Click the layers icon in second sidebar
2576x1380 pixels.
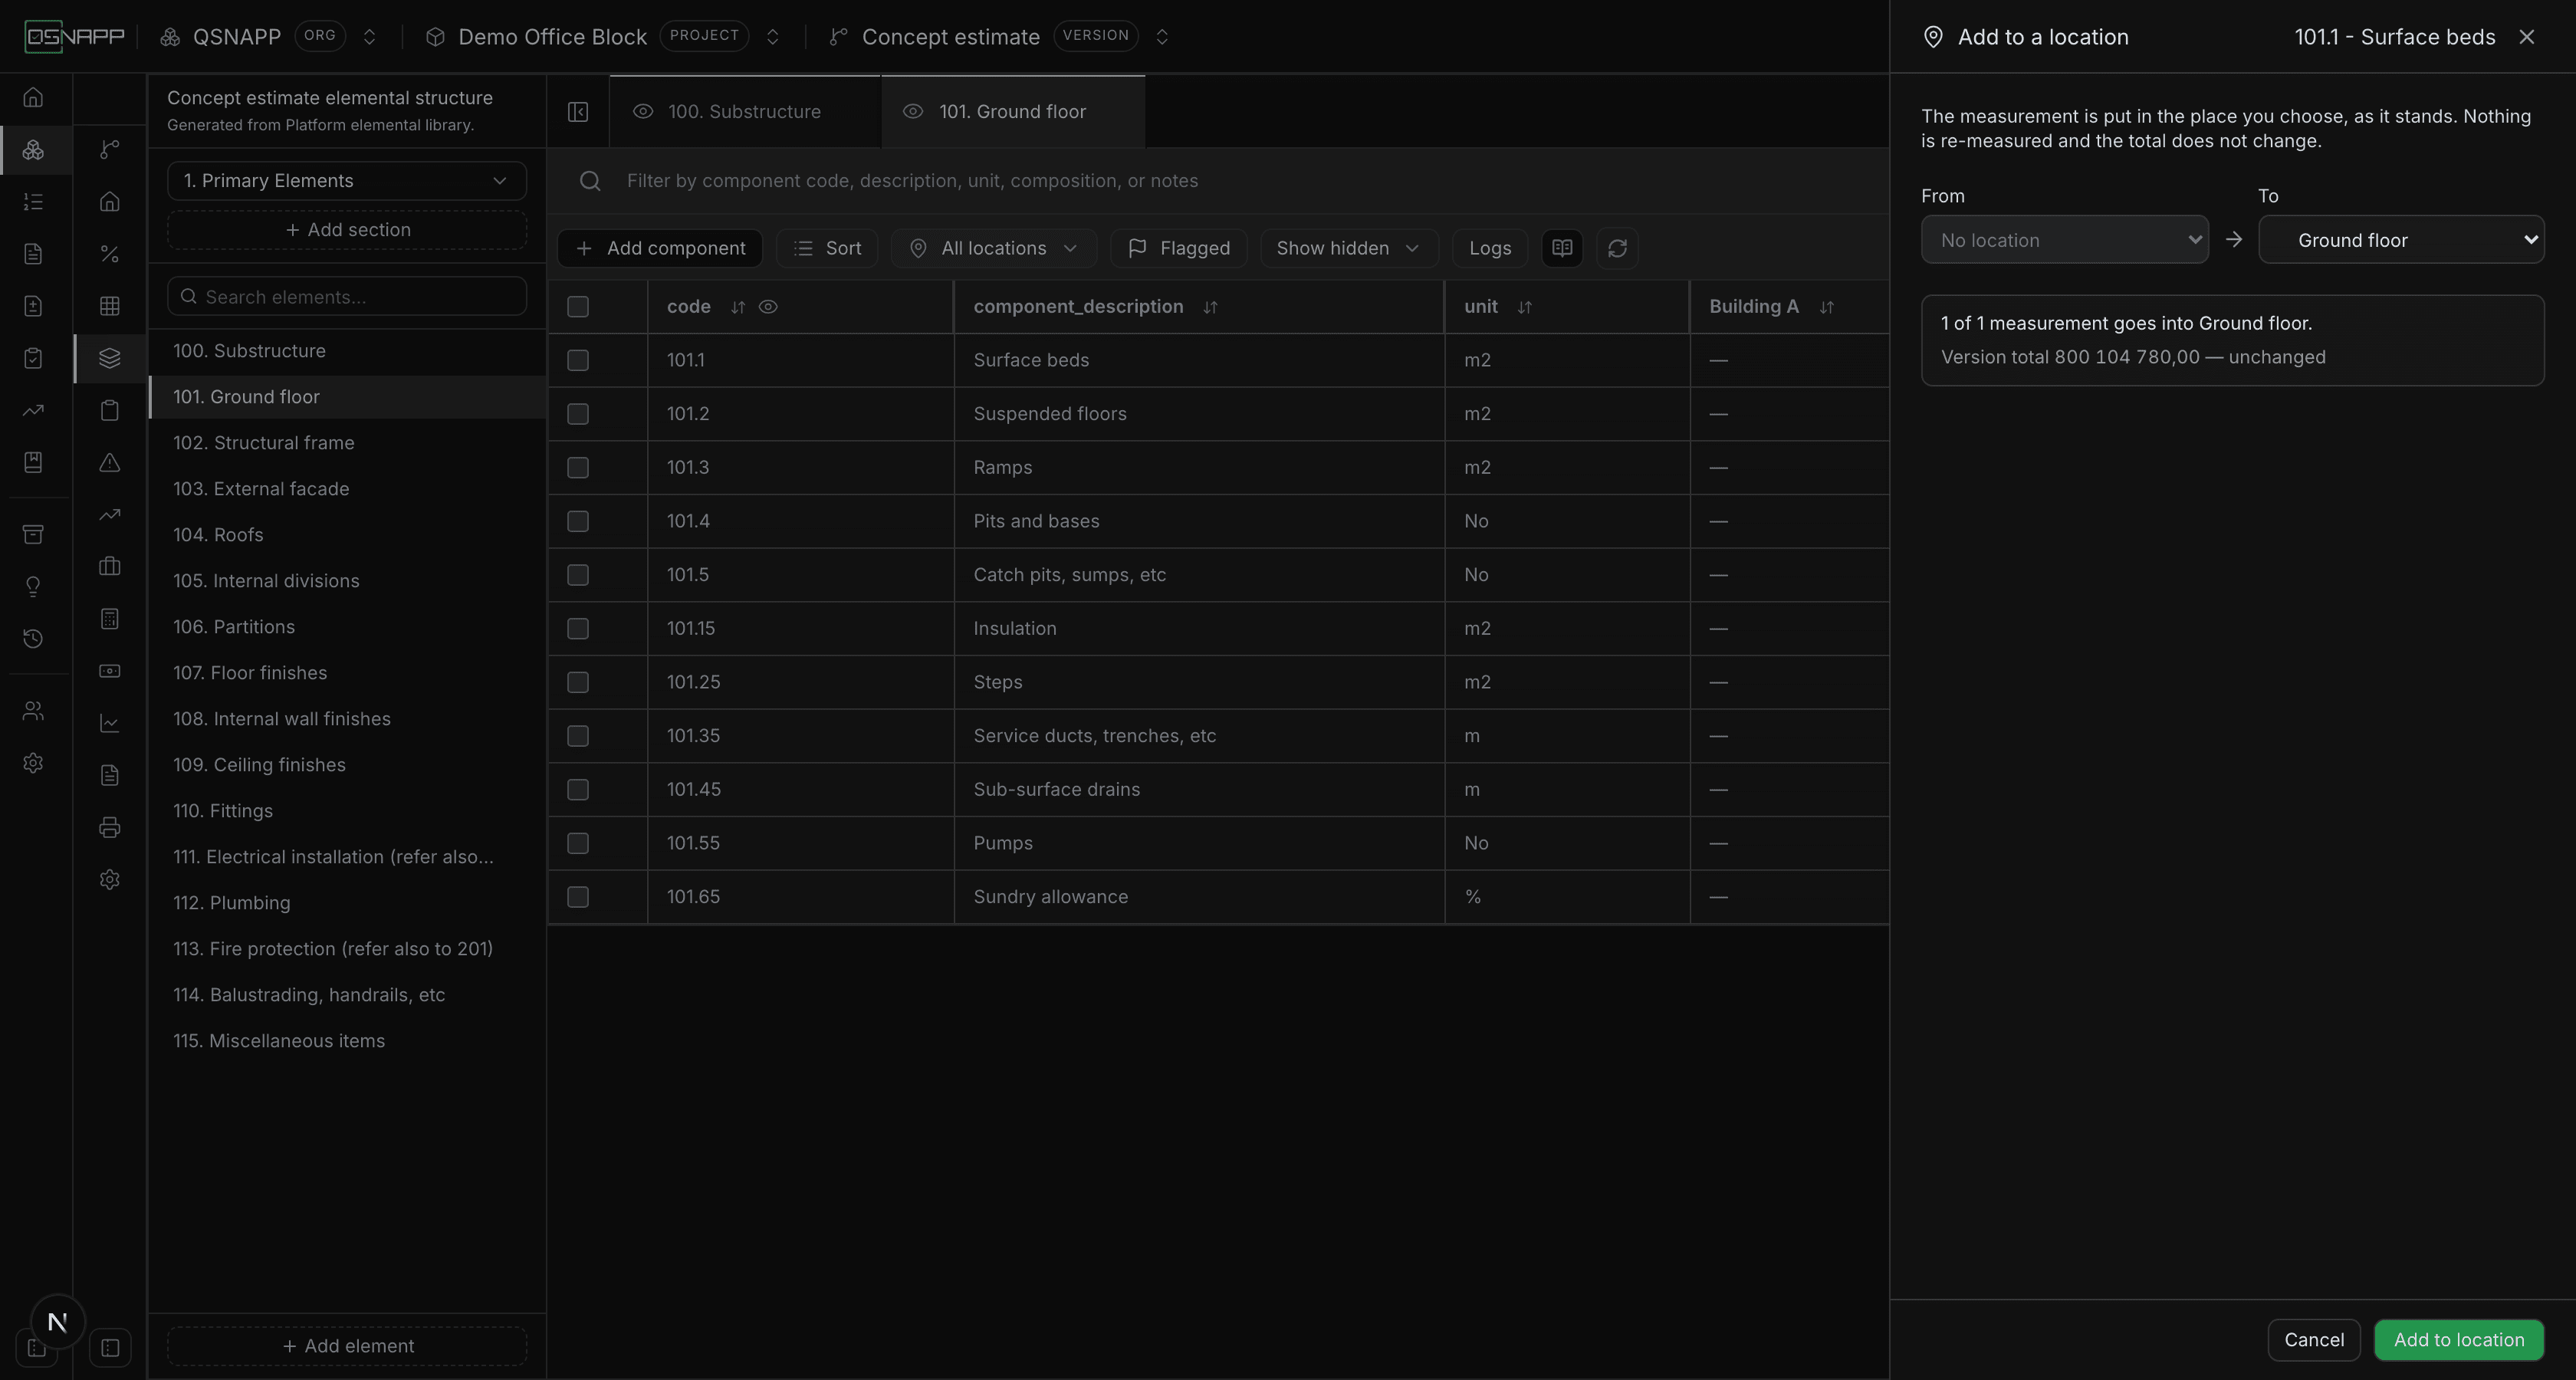[x=110, y=358]
